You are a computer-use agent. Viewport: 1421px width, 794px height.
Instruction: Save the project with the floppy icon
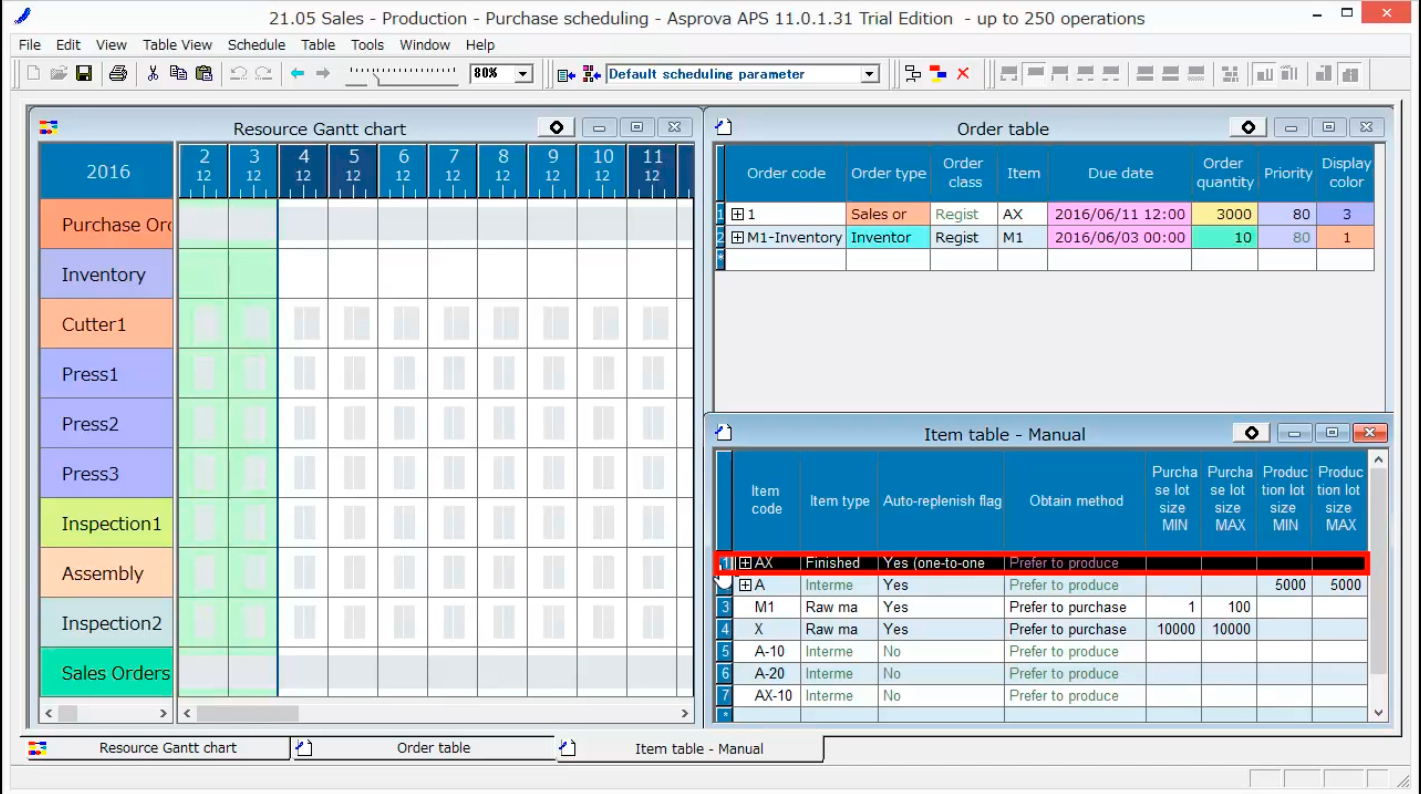(84, 74)
